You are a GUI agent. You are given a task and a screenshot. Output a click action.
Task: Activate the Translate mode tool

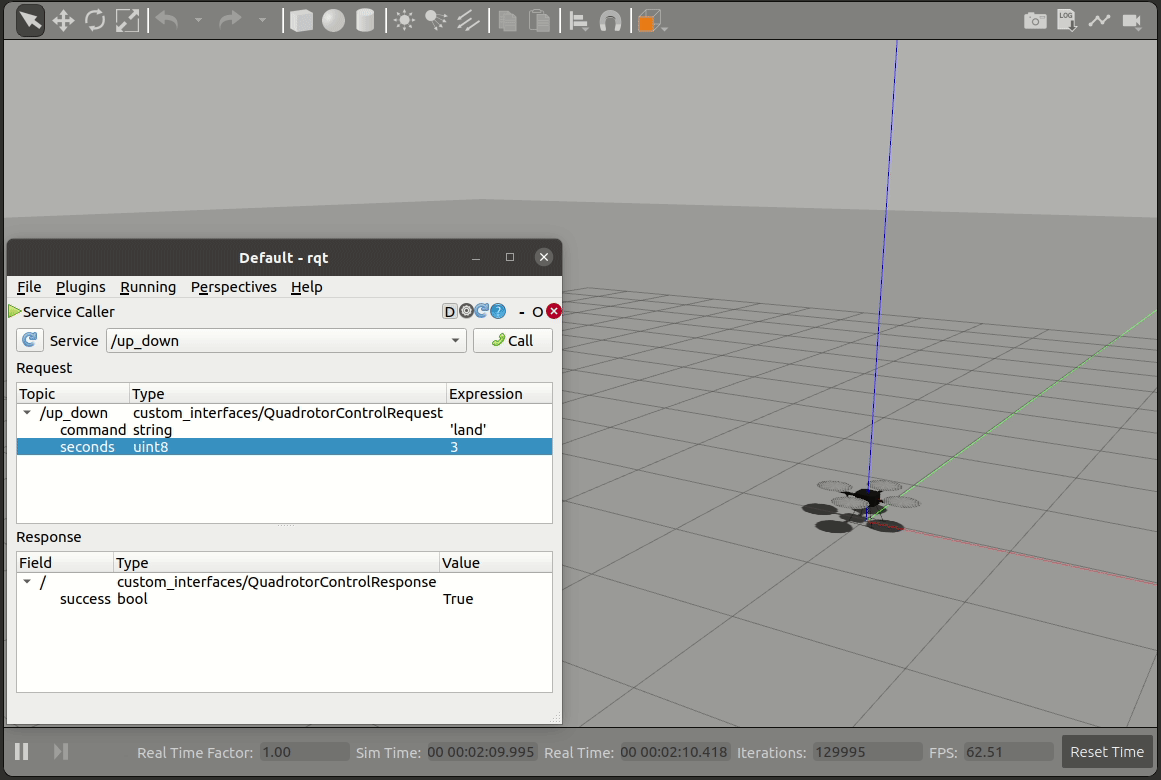63,21
